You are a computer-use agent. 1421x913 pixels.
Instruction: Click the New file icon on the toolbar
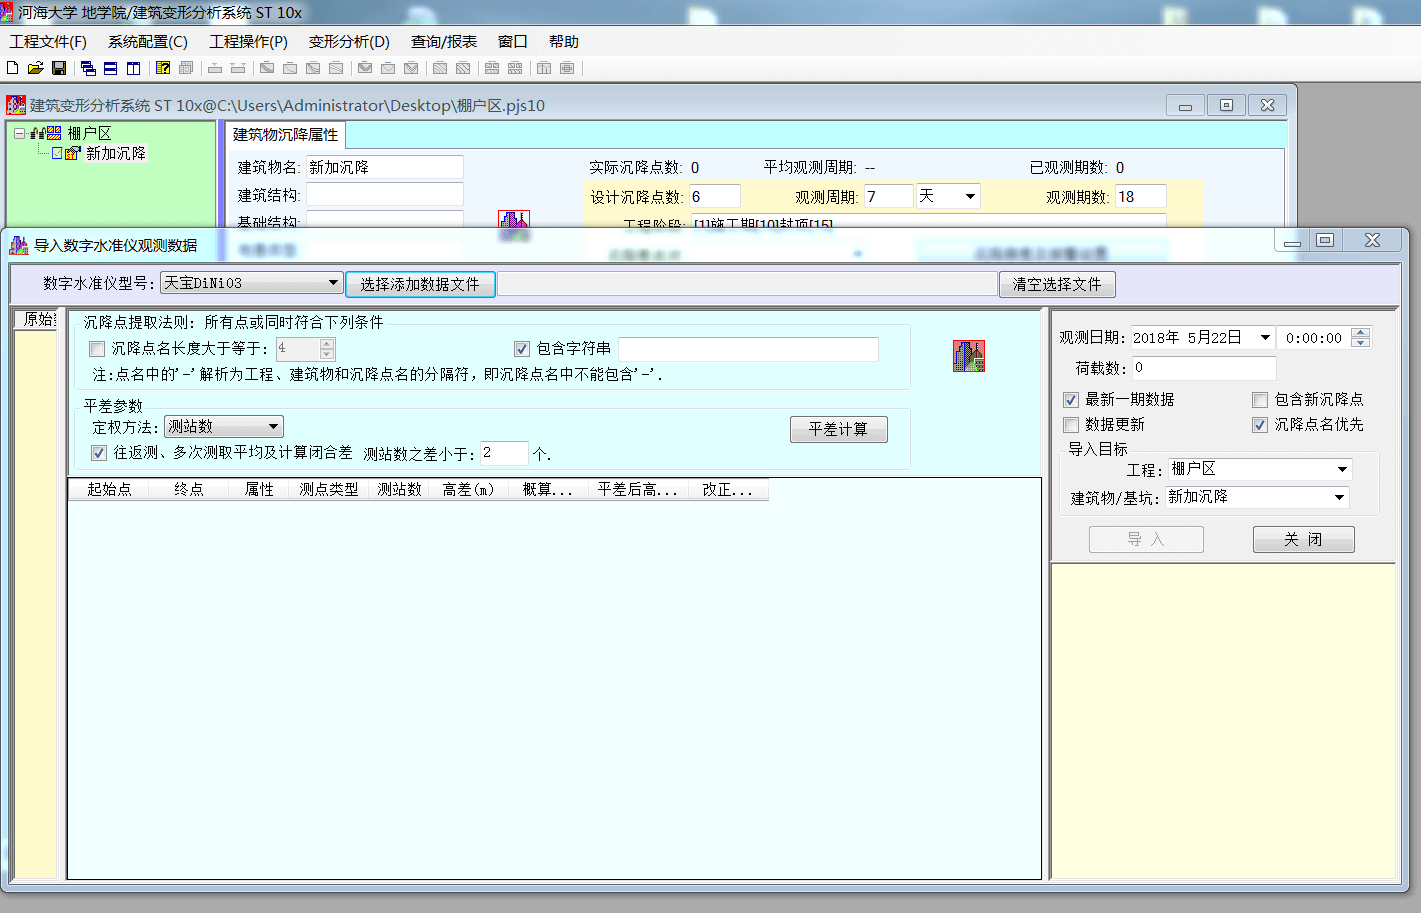[11, 68]
